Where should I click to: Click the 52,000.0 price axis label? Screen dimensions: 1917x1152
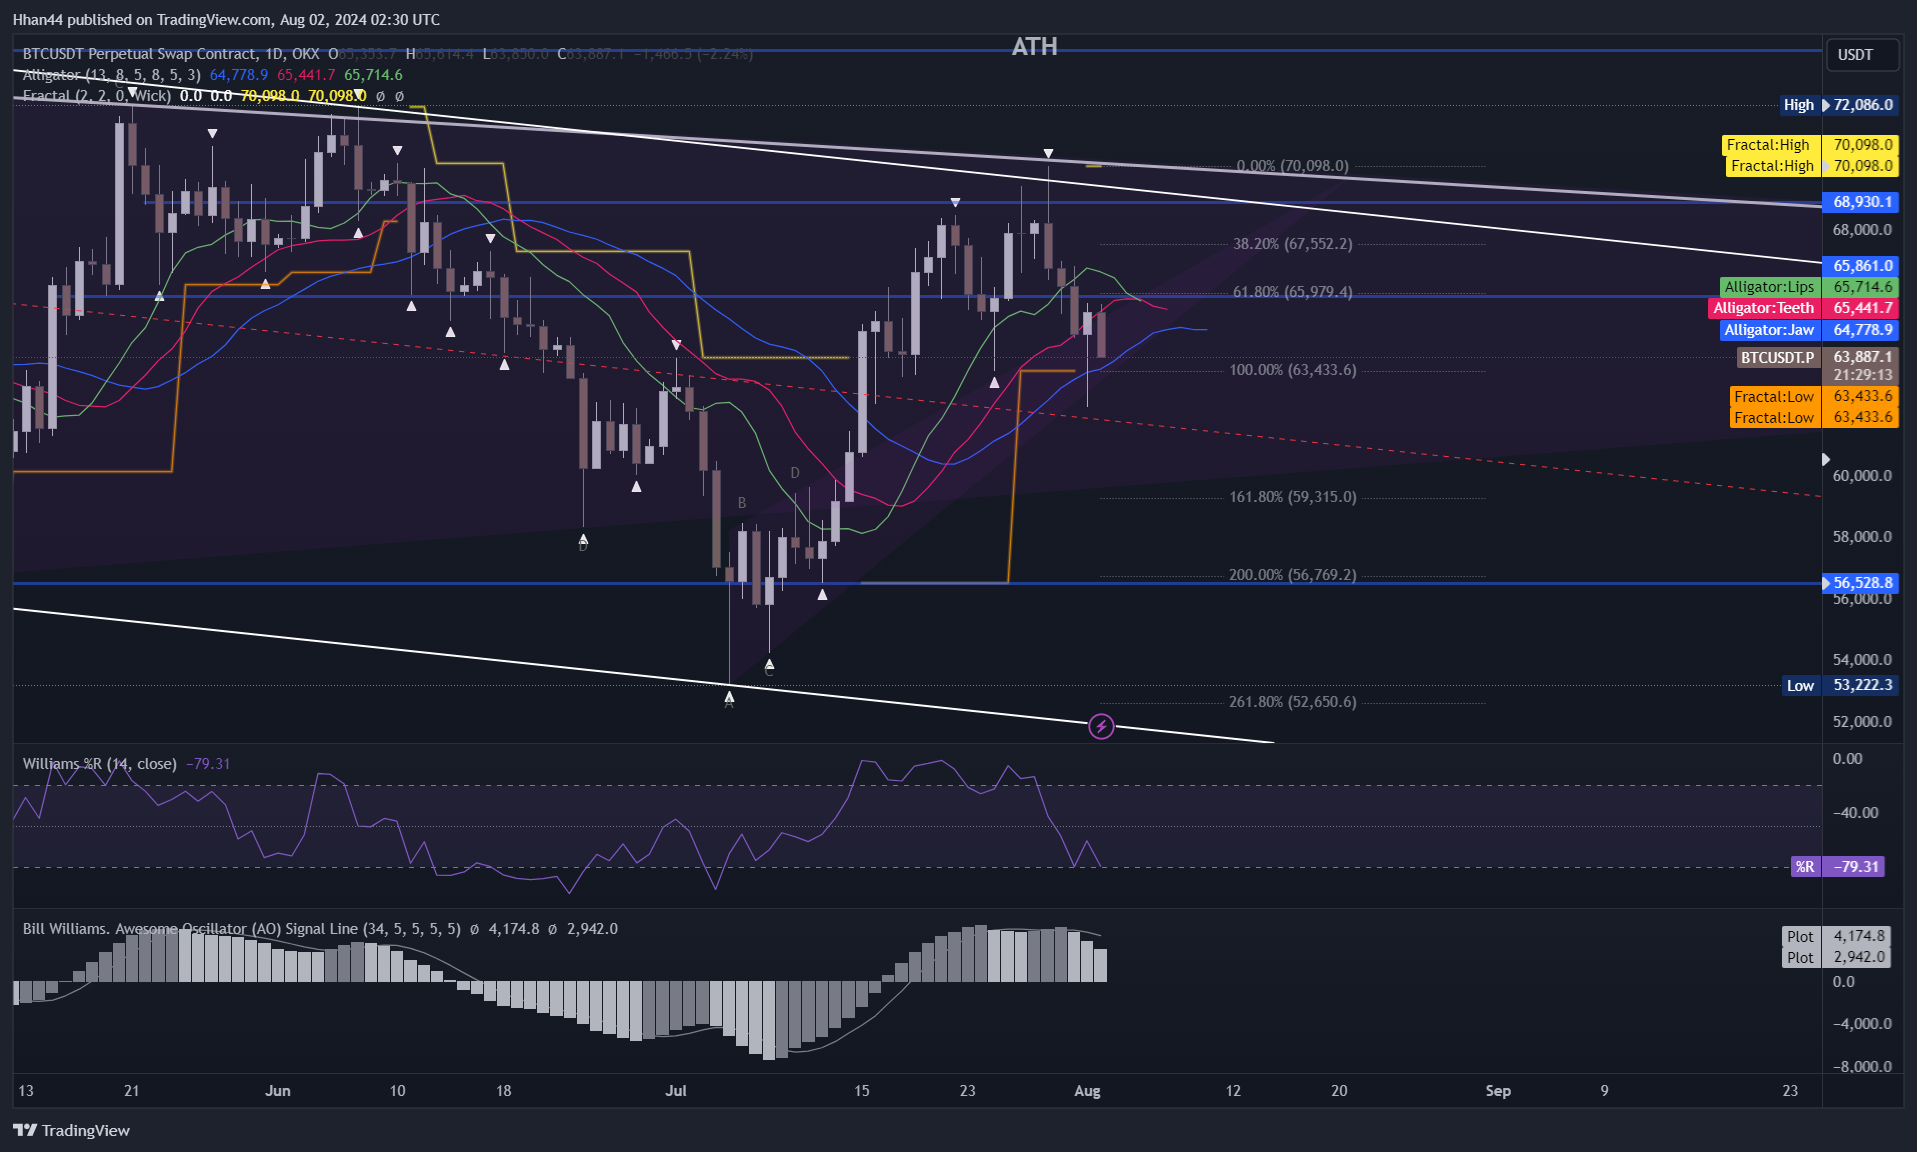1862,722
